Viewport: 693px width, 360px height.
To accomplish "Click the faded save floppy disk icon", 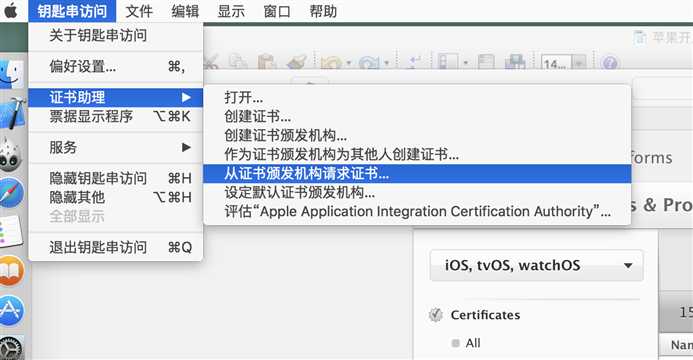I will click(x=514, y=63).
